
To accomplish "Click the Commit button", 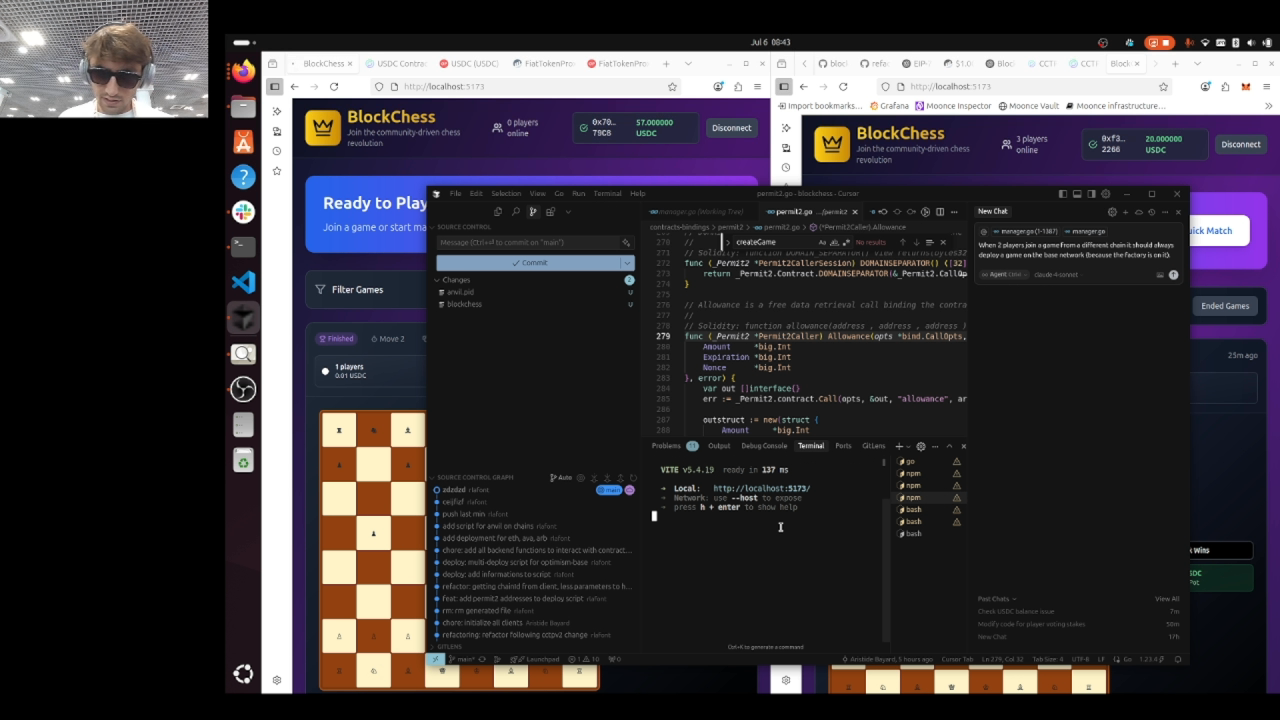I will pyautogui.click(x=529, y=263).
